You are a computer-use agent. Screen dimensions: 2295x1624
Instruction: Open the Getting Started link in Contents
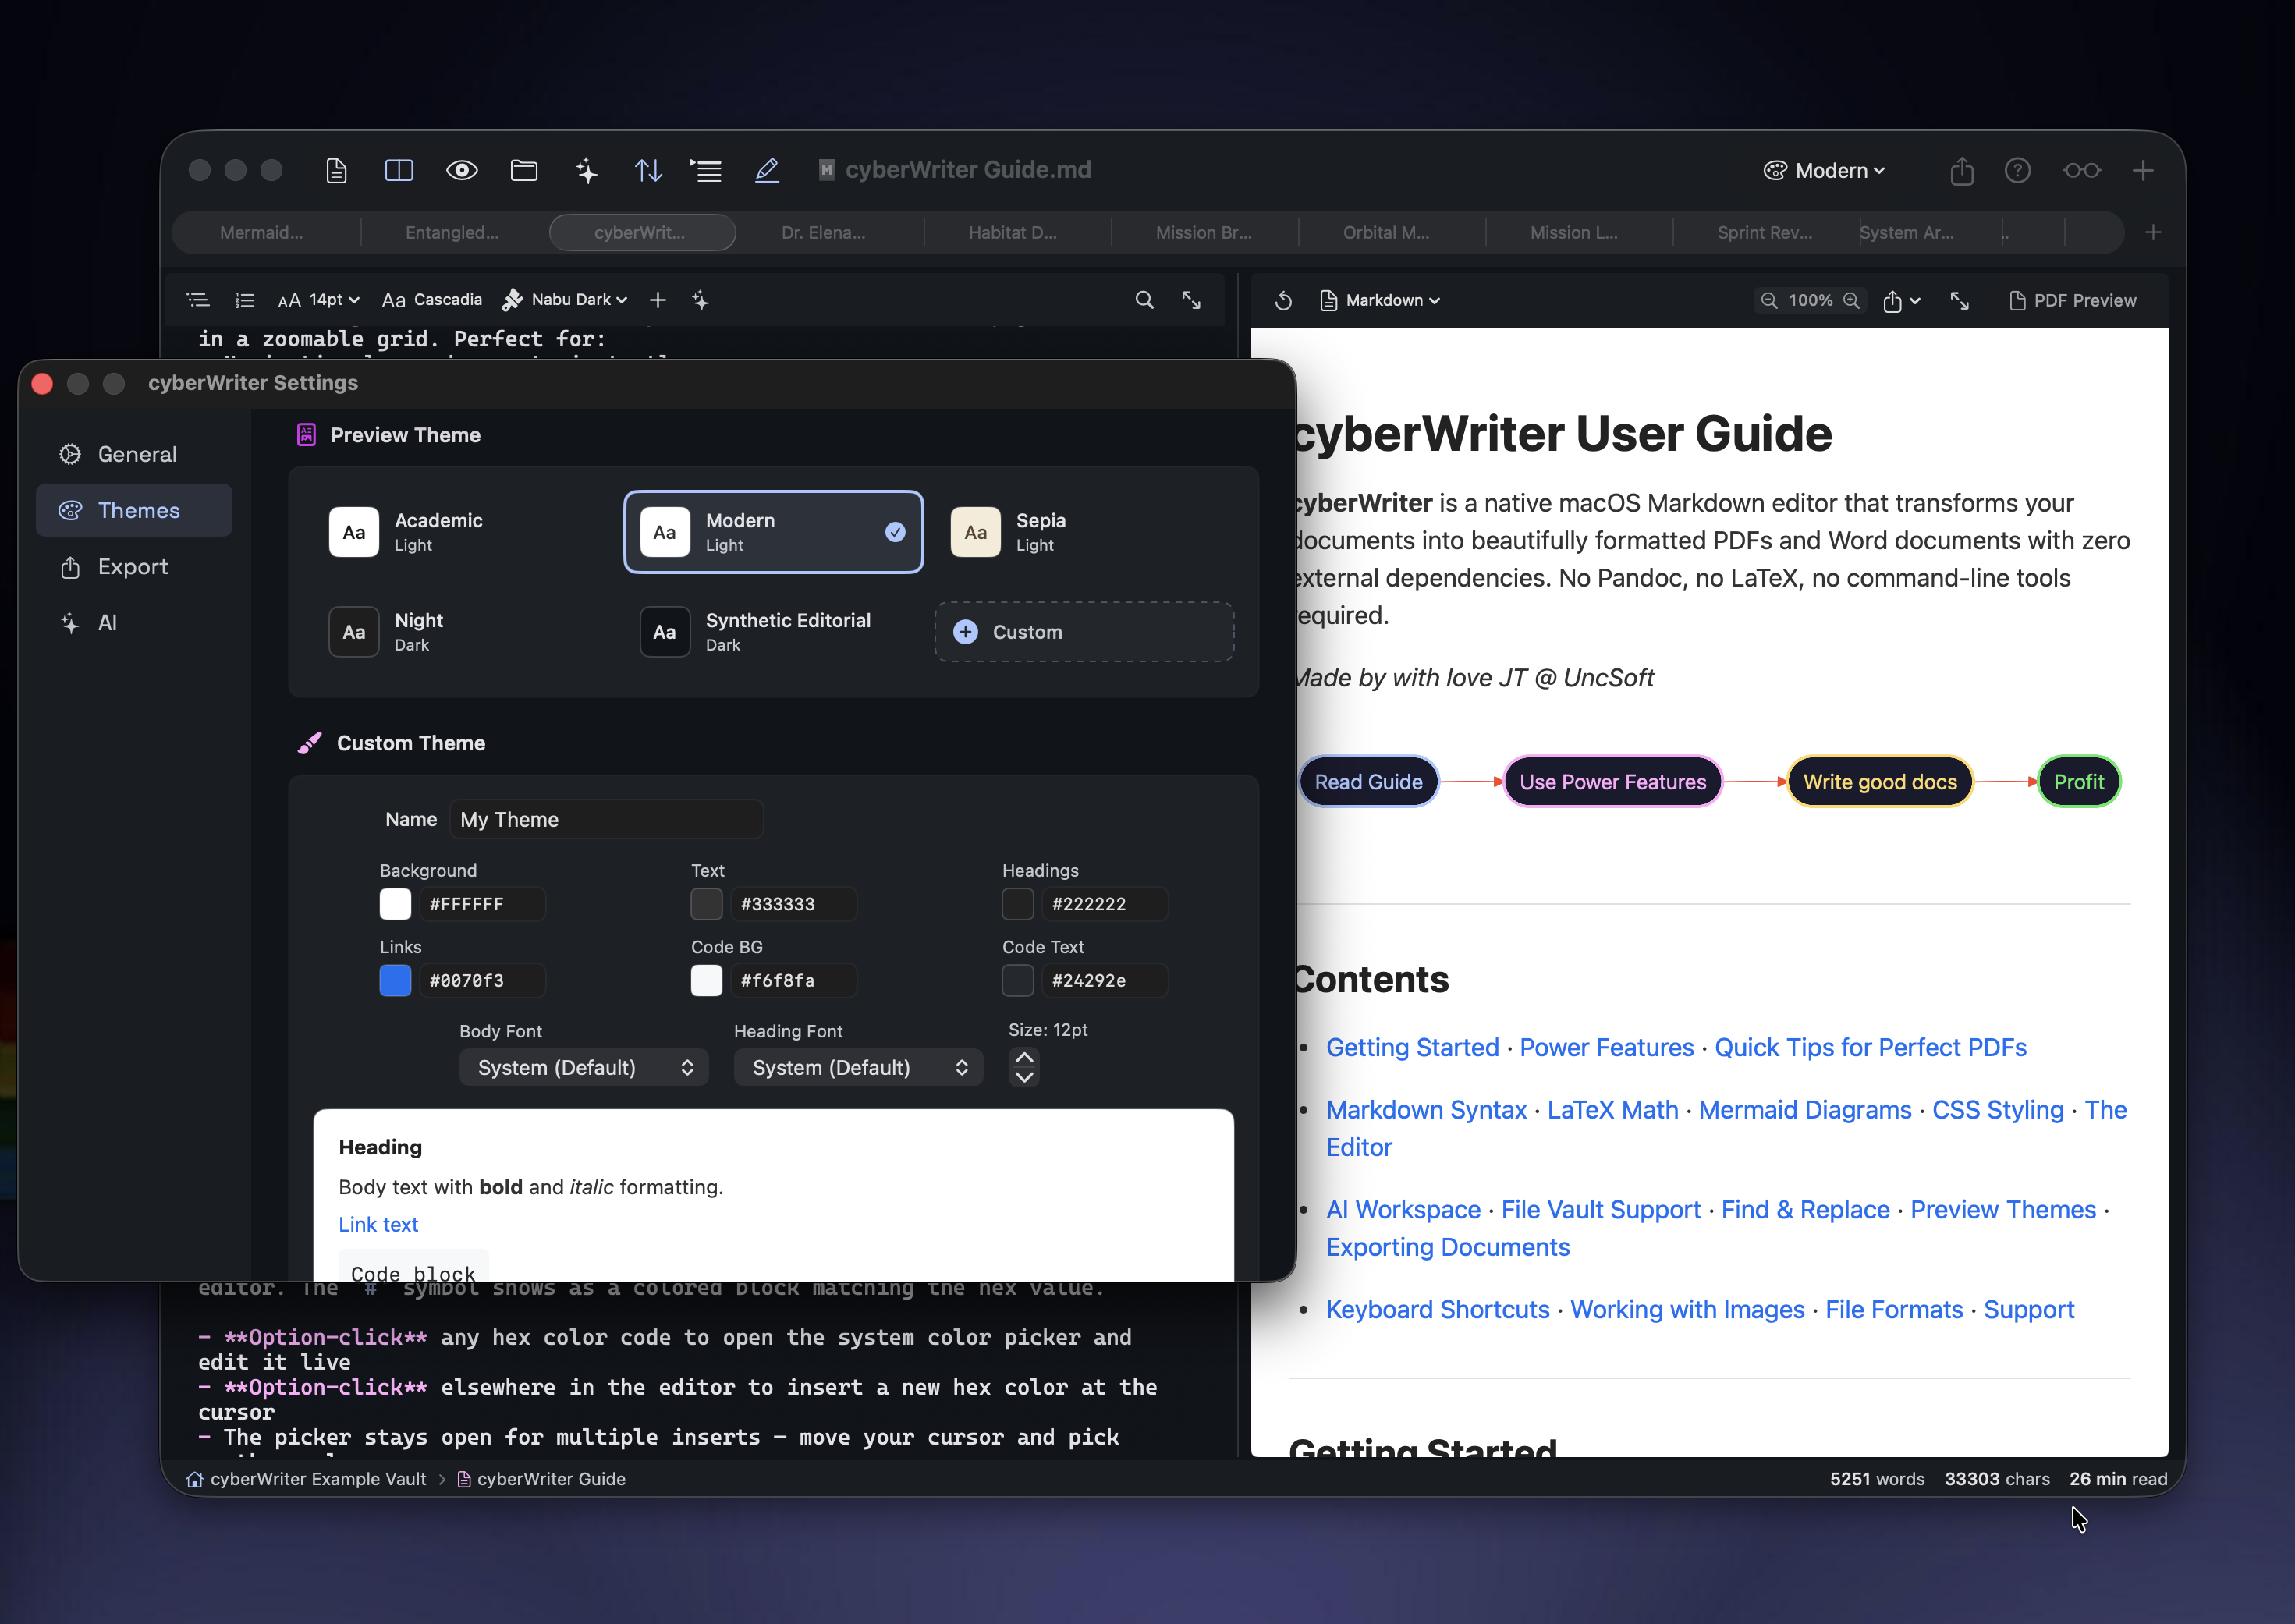click(x=1412, y=1047)
